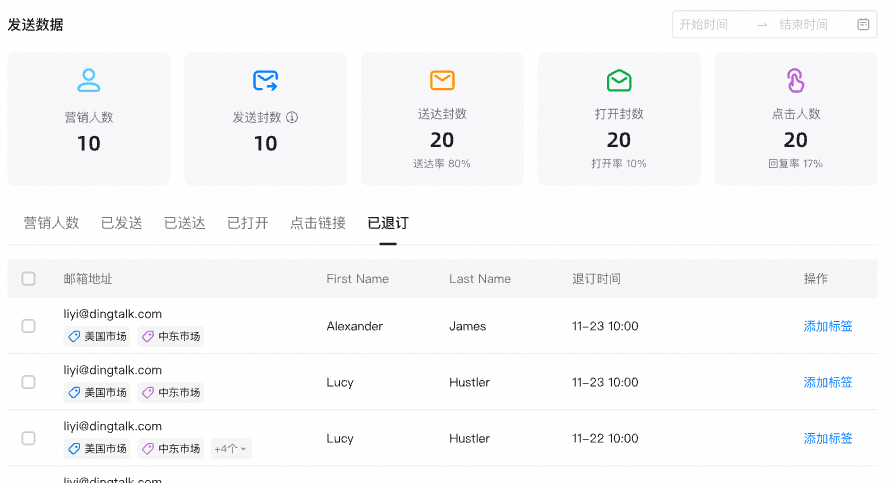Click the green open-envelope icon above 打开封数
This screenshot has width=889, height=483.
coord(619,80)
